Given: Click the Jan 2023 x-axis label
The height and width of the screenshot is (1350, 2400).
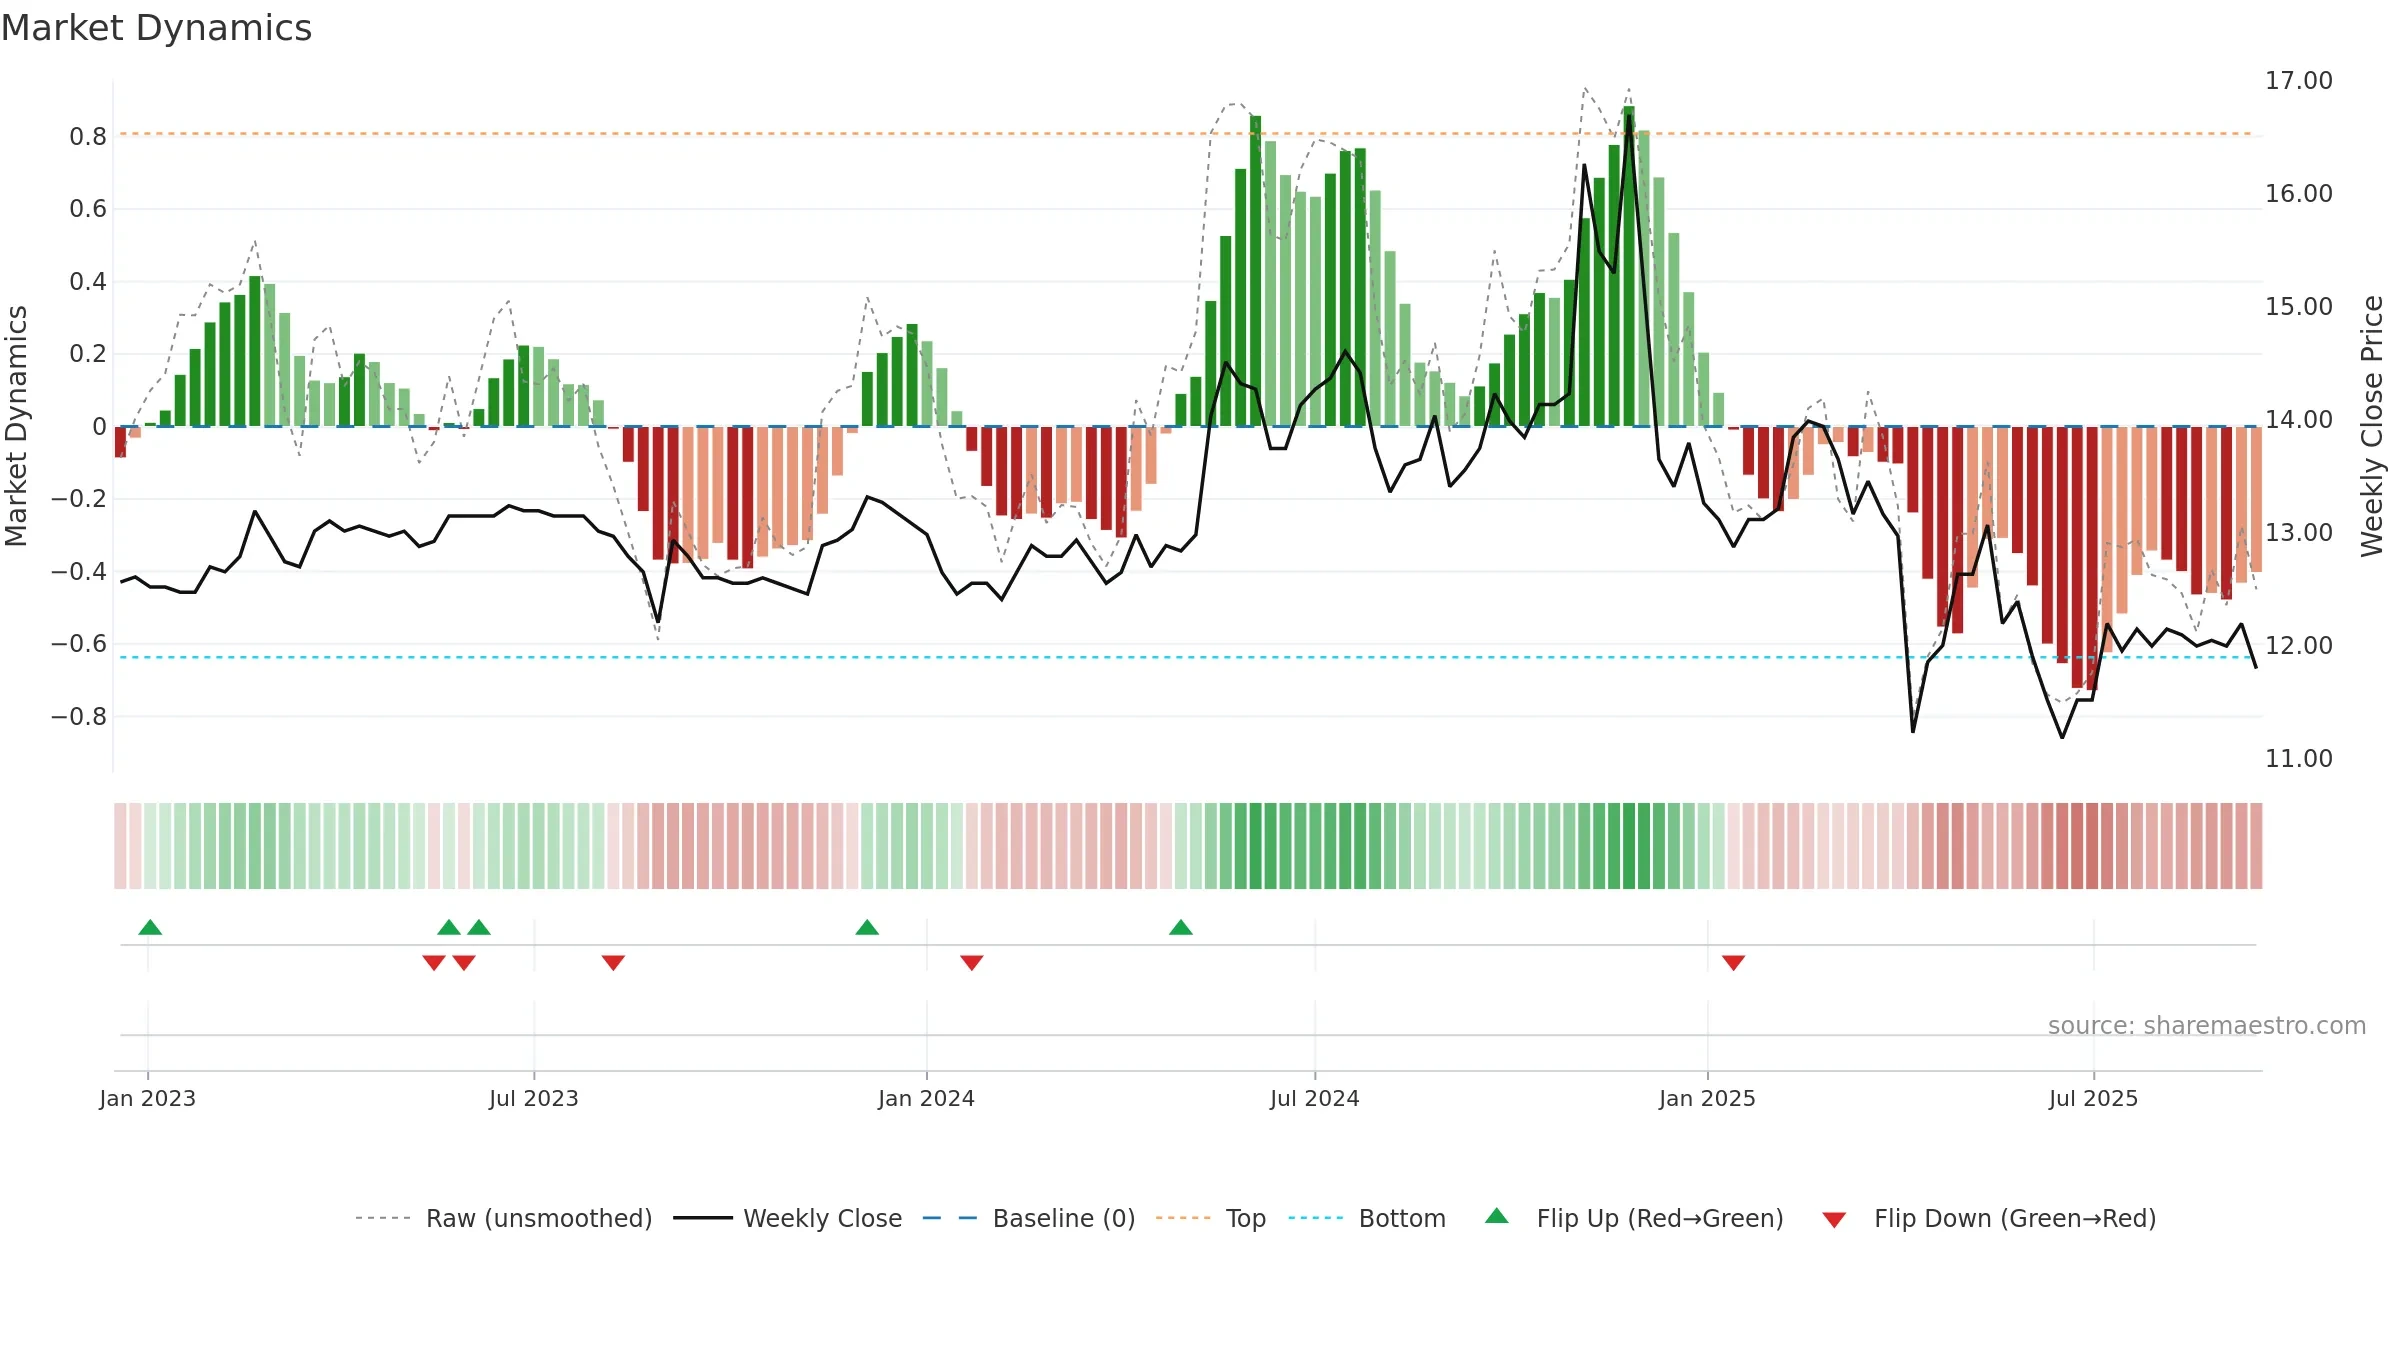Looking at the screenshot, I should click(x=148, y=1098).
